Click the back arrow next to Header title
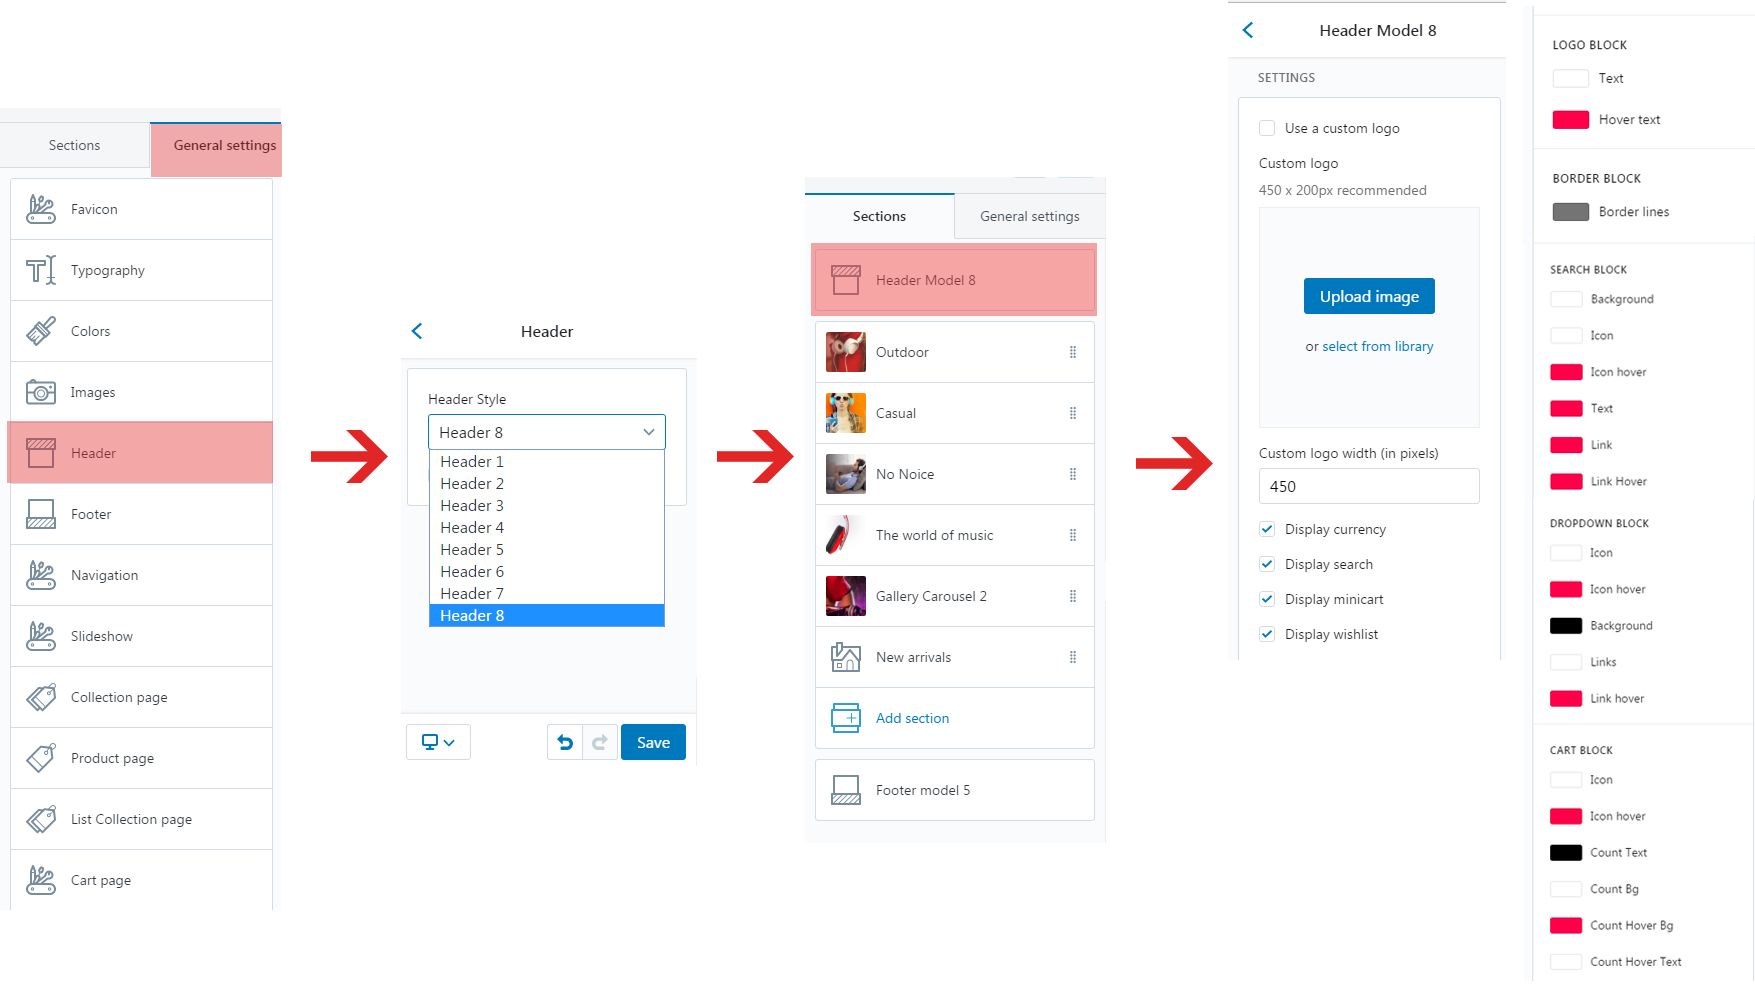 click(417, 331)
